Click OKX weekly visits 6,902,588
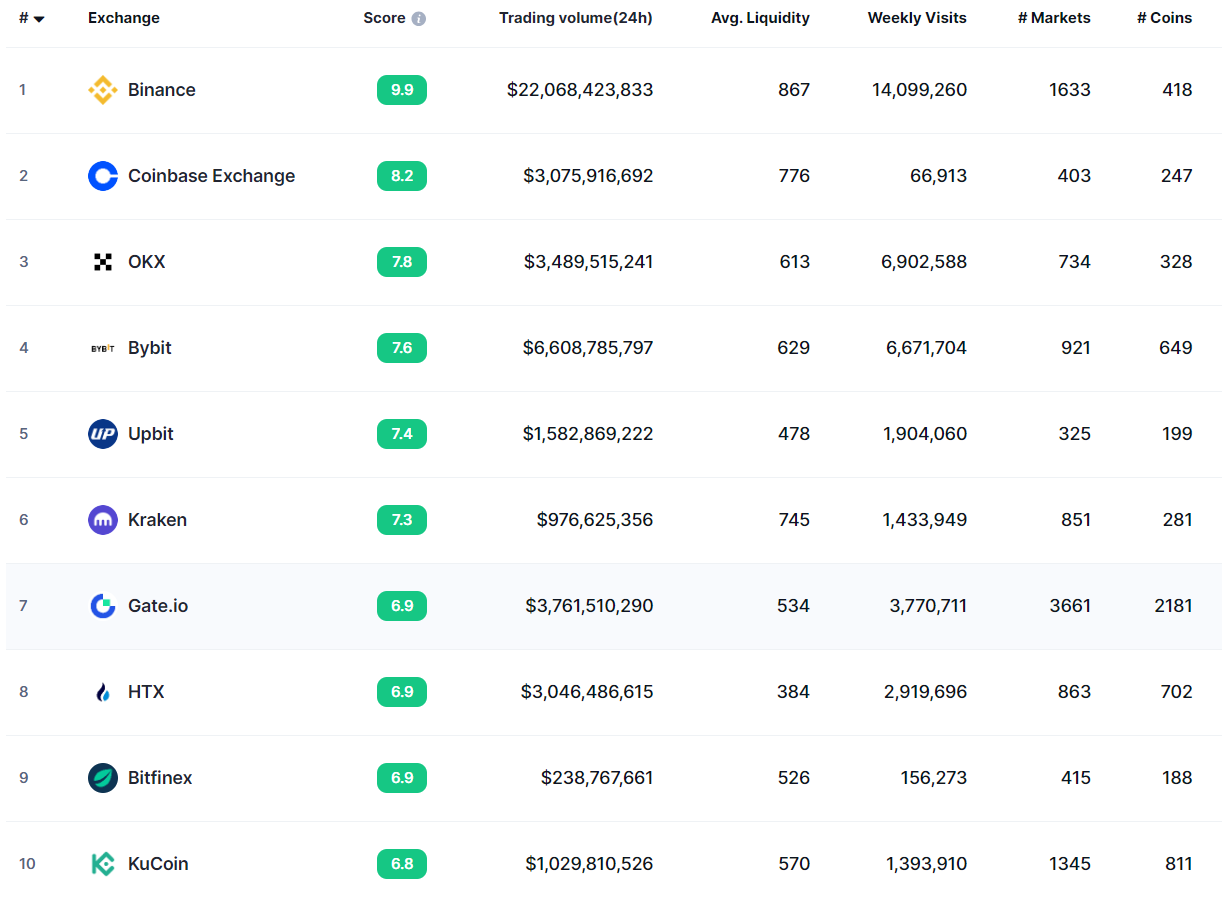Viewport: 1222px width, 903px height. click(x=924, y=262)
